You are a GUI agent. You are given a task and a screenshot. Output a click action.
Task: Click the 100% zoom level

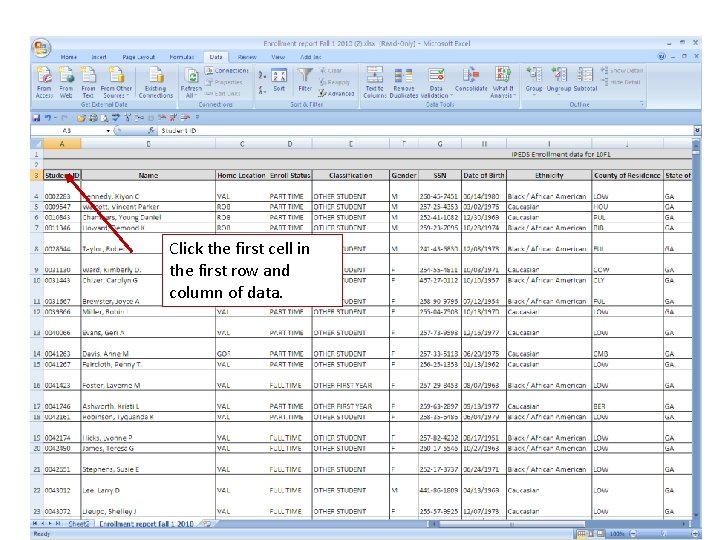click(x=617, y=534)
